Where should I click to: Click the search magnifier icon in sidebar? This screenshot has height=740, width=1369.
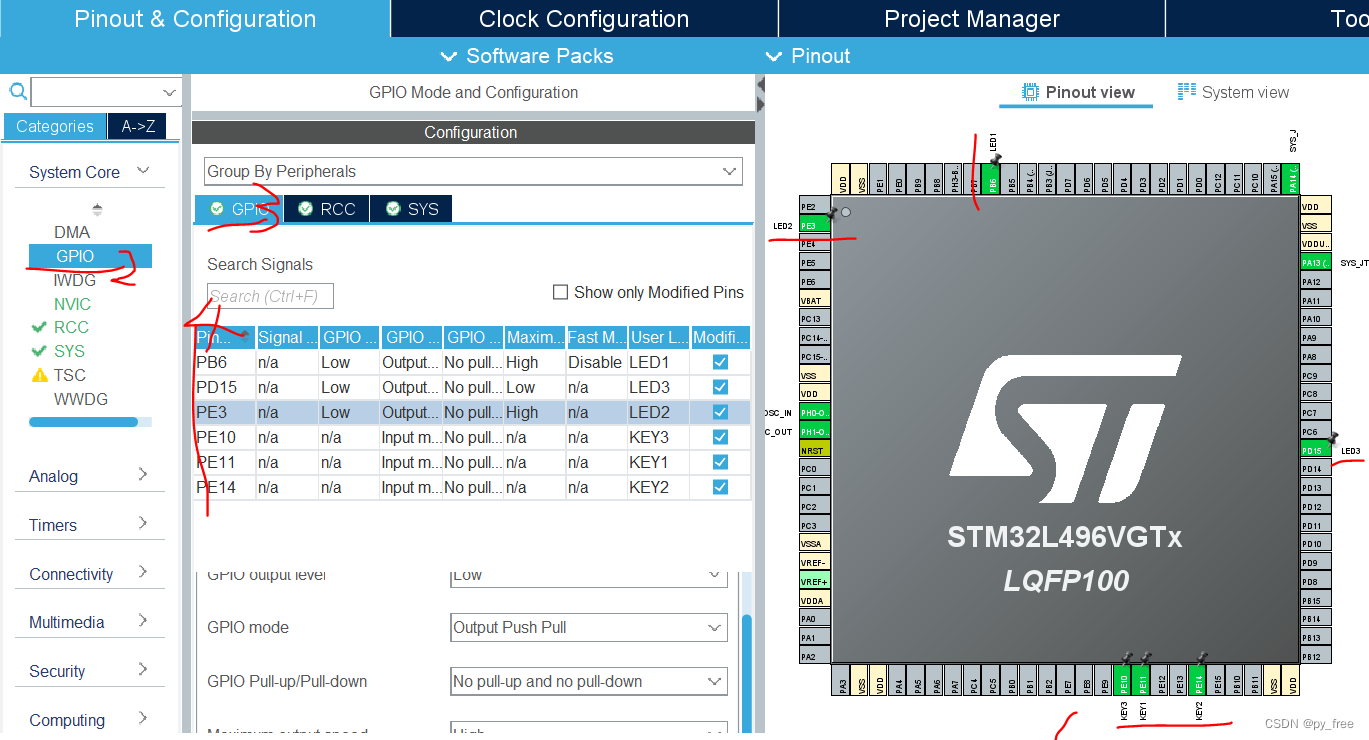coord(17,91)
